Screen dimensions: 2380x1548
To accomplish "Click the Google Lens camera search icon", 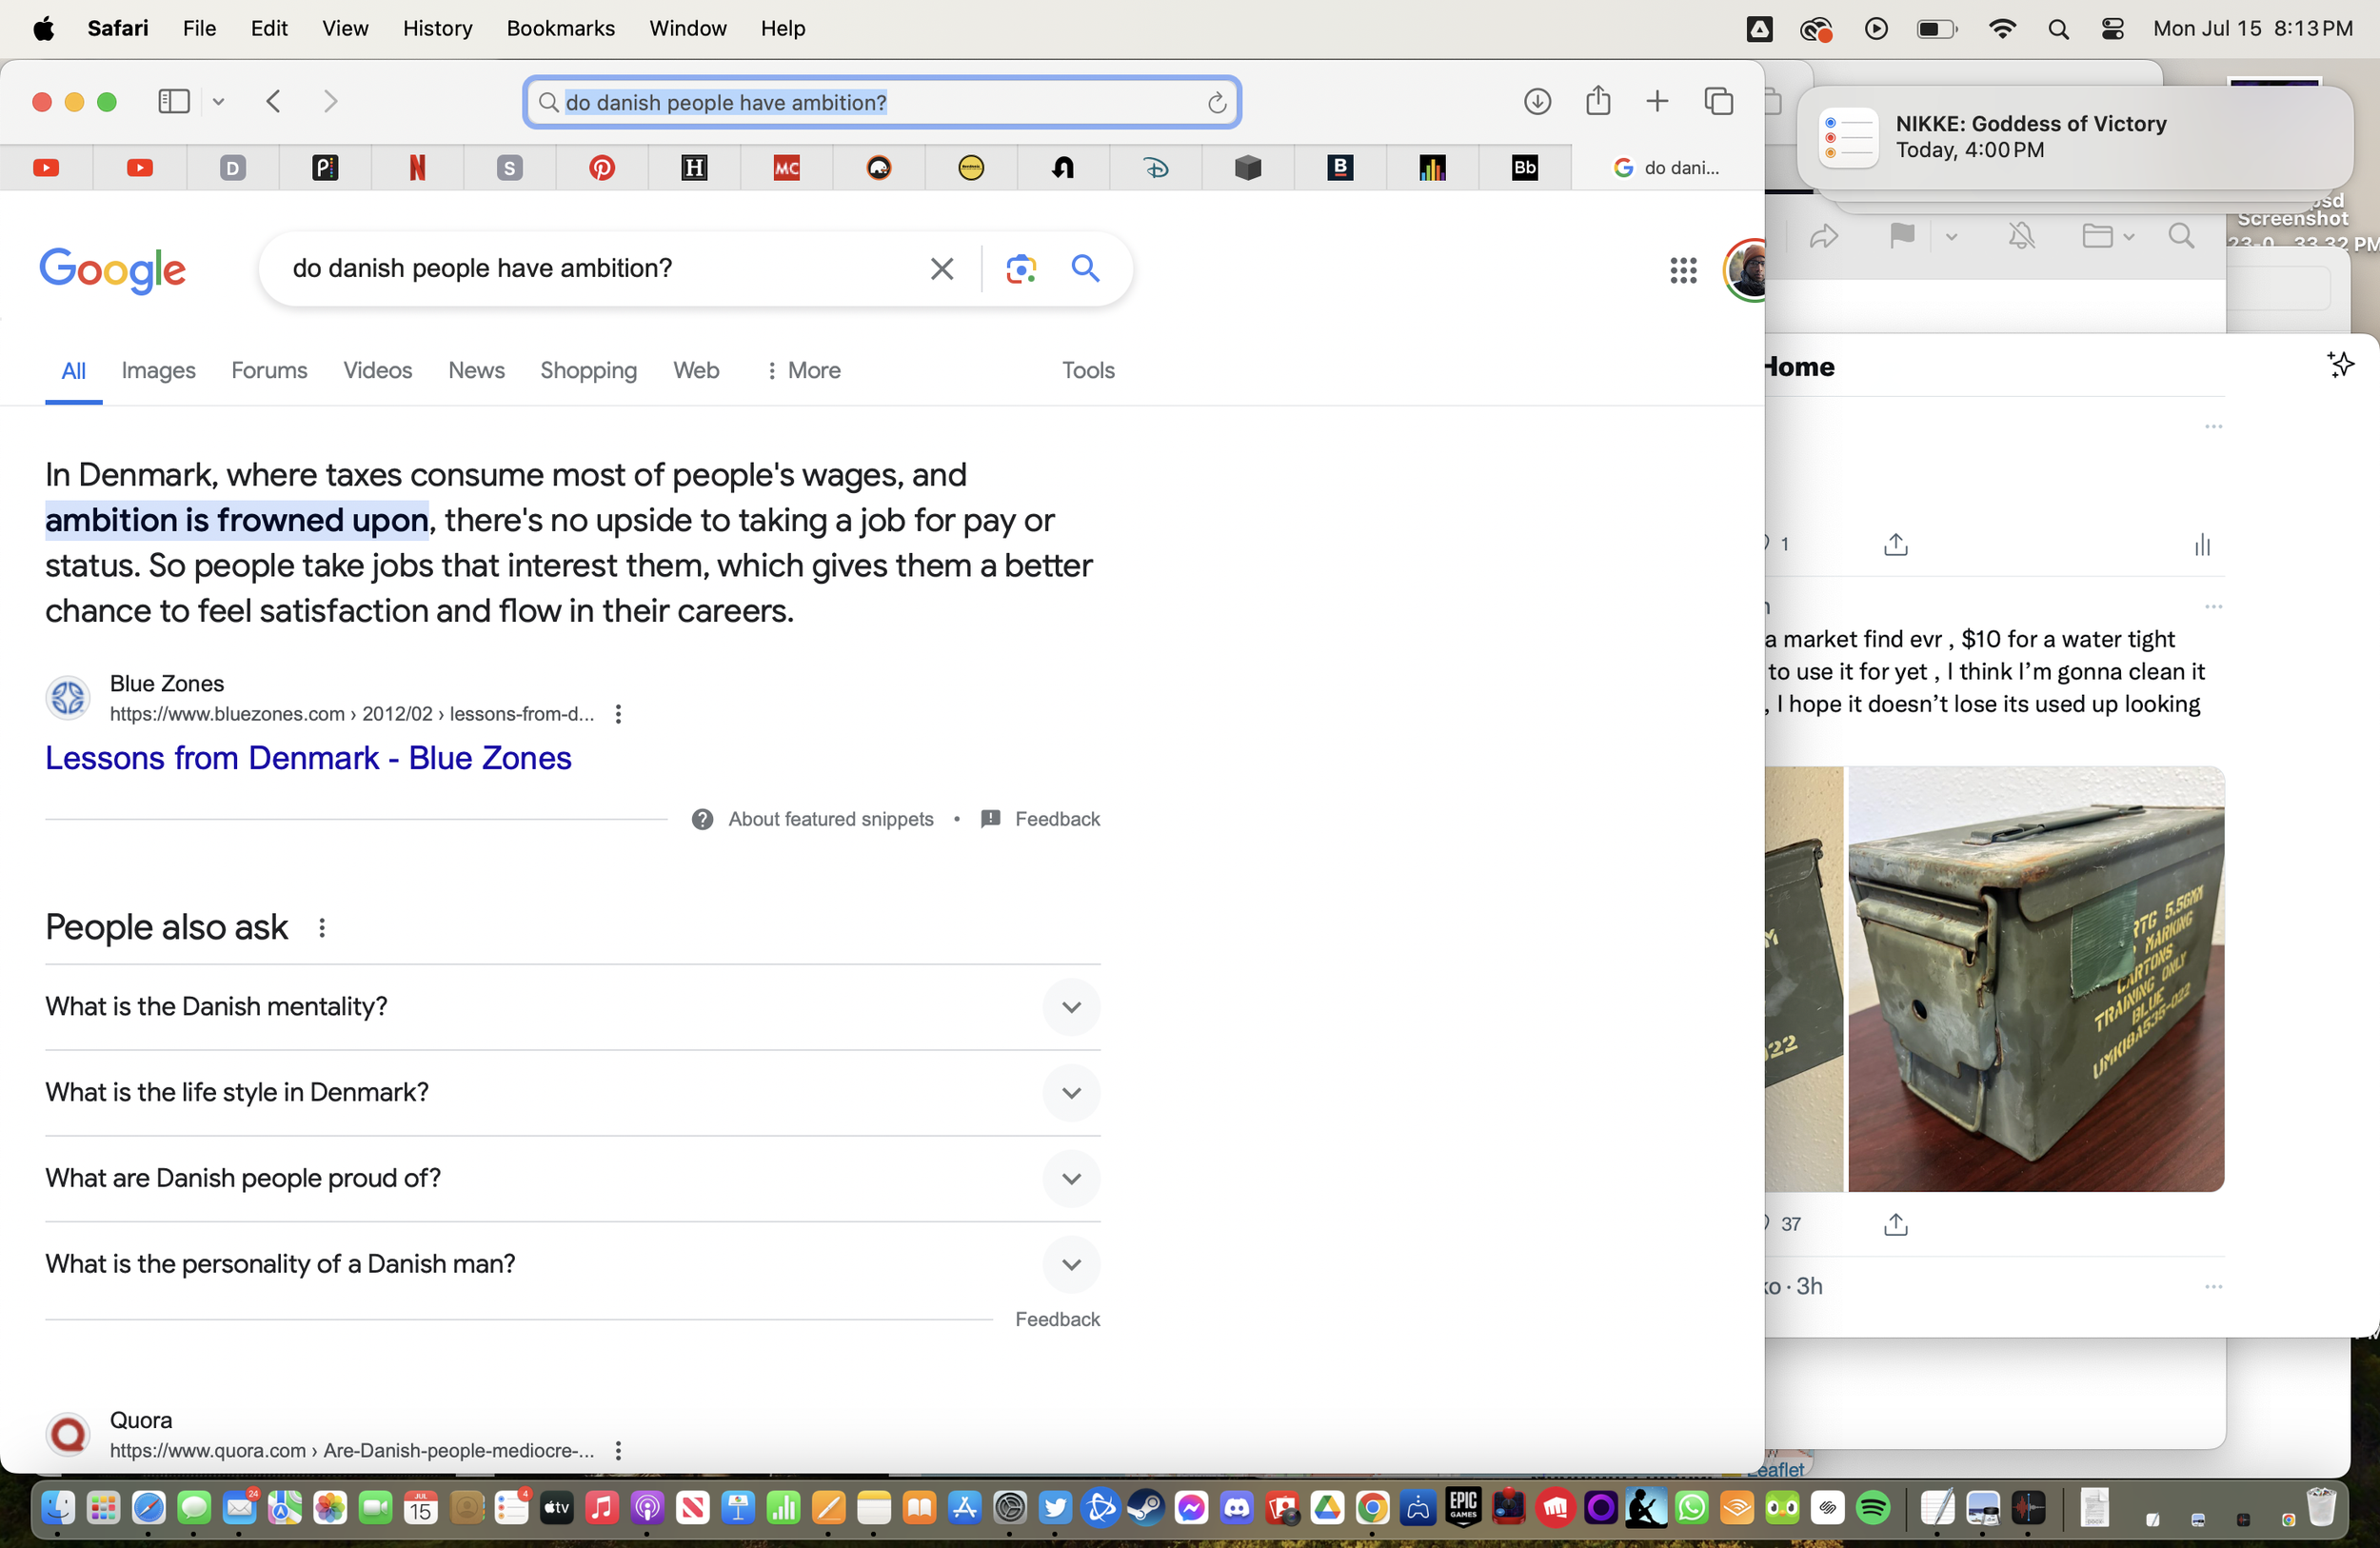I will point(1020,268).
